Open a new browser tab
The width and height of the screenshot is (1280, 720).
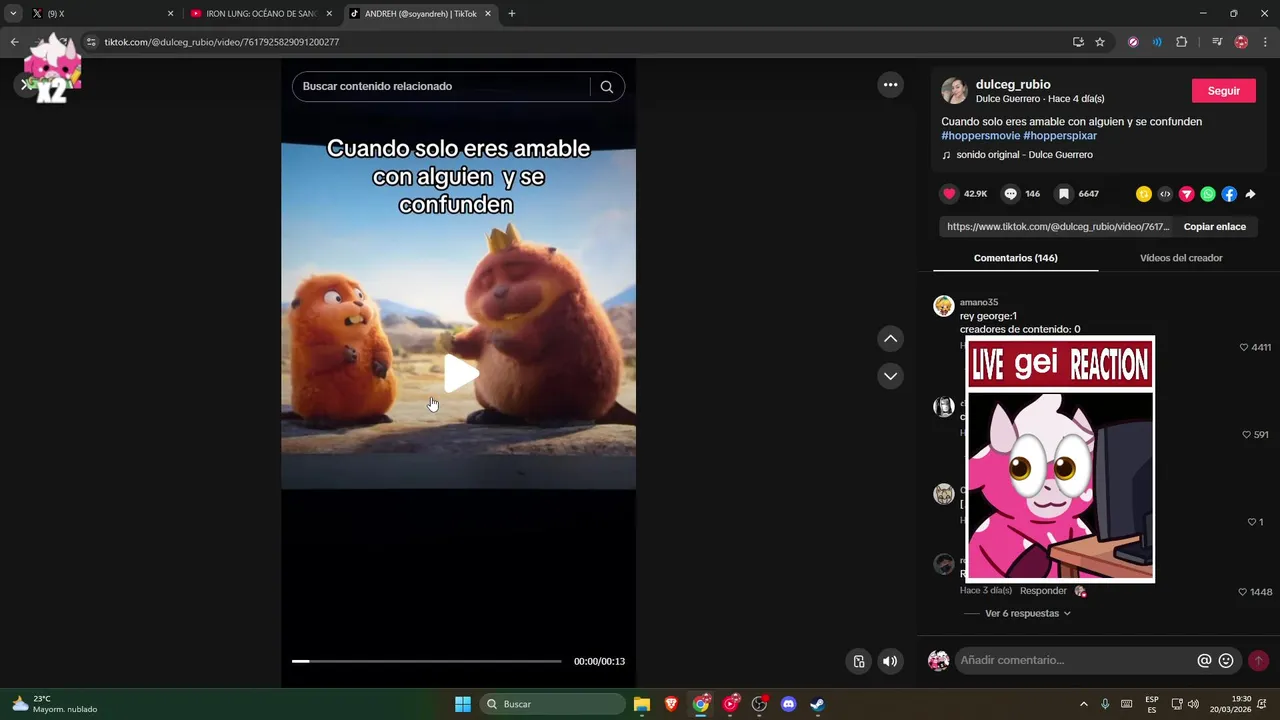coord(511,14)
